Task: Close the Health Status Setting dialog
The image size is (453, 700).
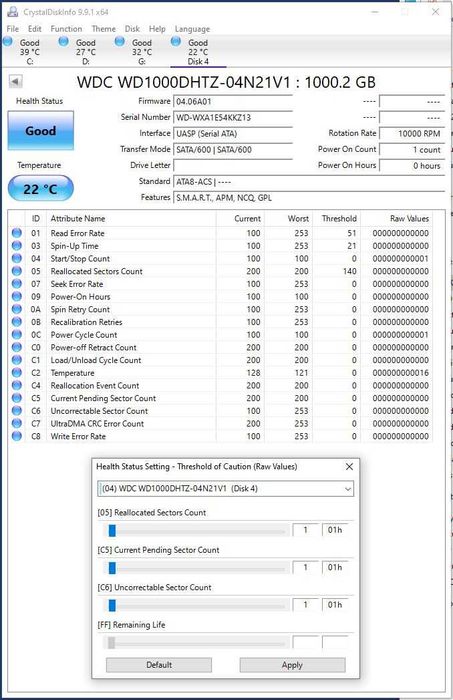Action: [x=349, y=467]
